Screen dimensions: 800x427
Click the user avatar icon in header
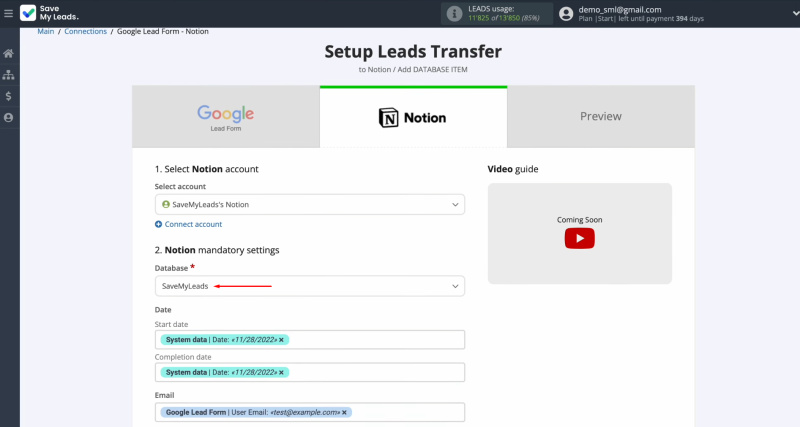567,14
